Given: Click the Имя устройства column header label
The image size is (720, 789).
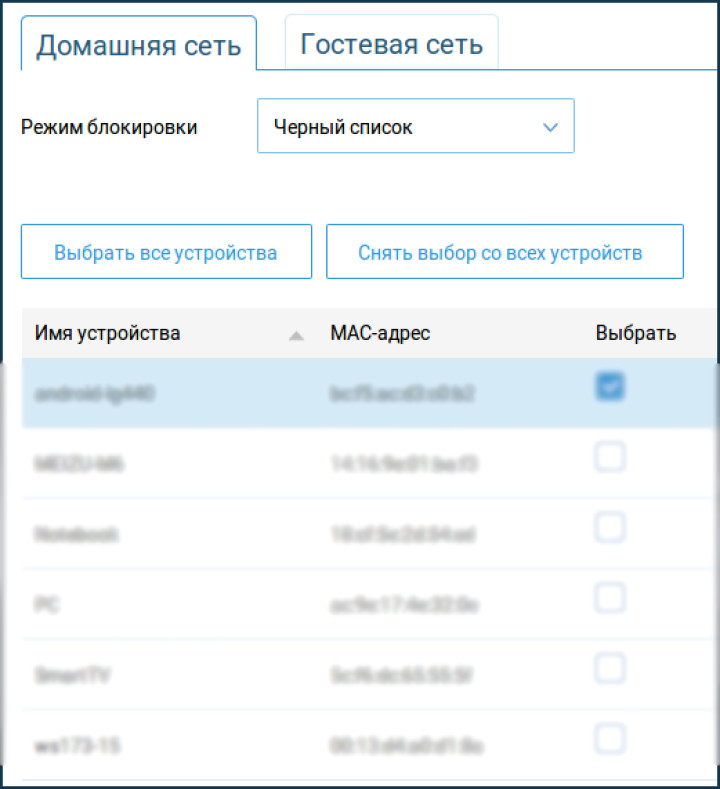Looking at the screenshot, I should point(108,334).
